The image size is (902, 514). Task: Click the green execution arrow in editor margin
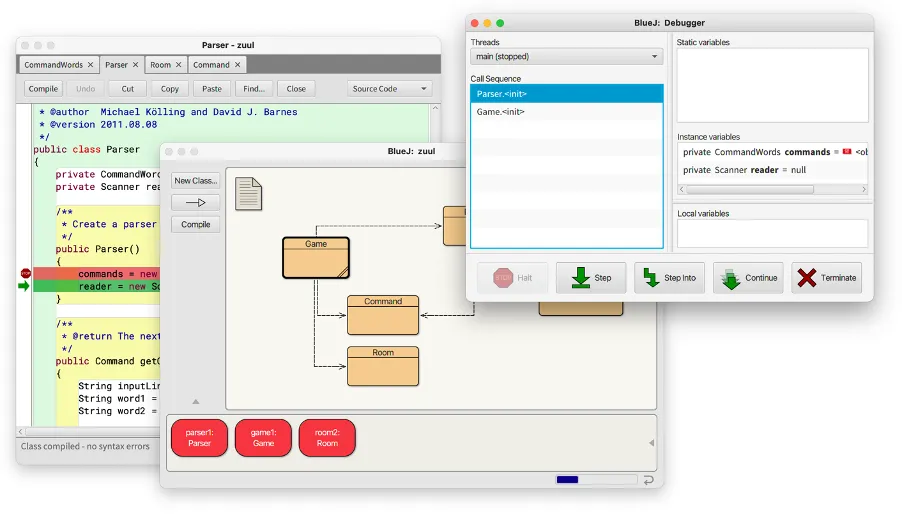pyautogui.click(x=24, y=286)
